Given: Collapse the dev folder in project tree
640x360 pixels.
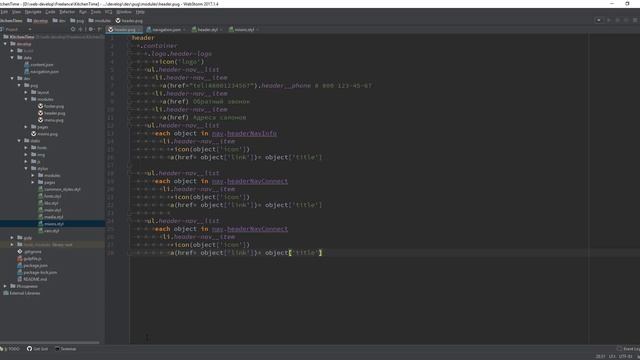Looking at the screenshot, I should [x=12, y=78].
